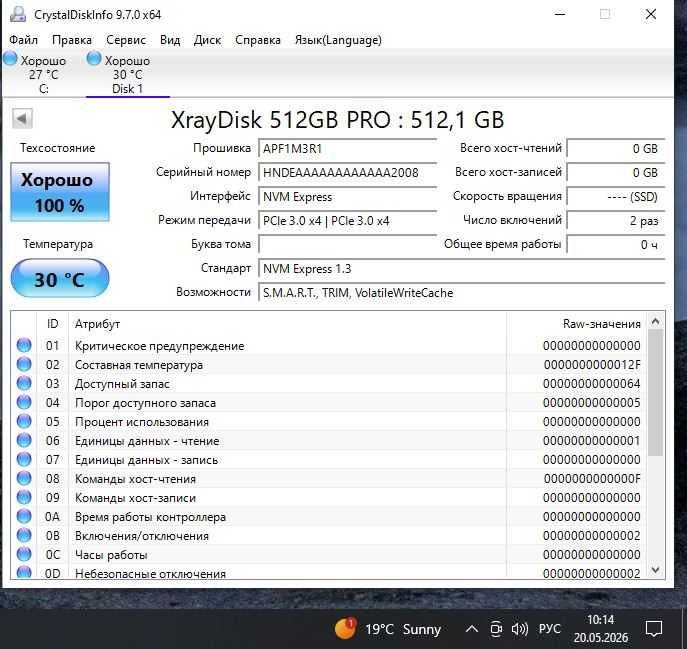Click the attribute list scroll up arrow
Image resolution: width=687 pixels, height=649 pixels.
pyautogui.click(x=655, y=321)
